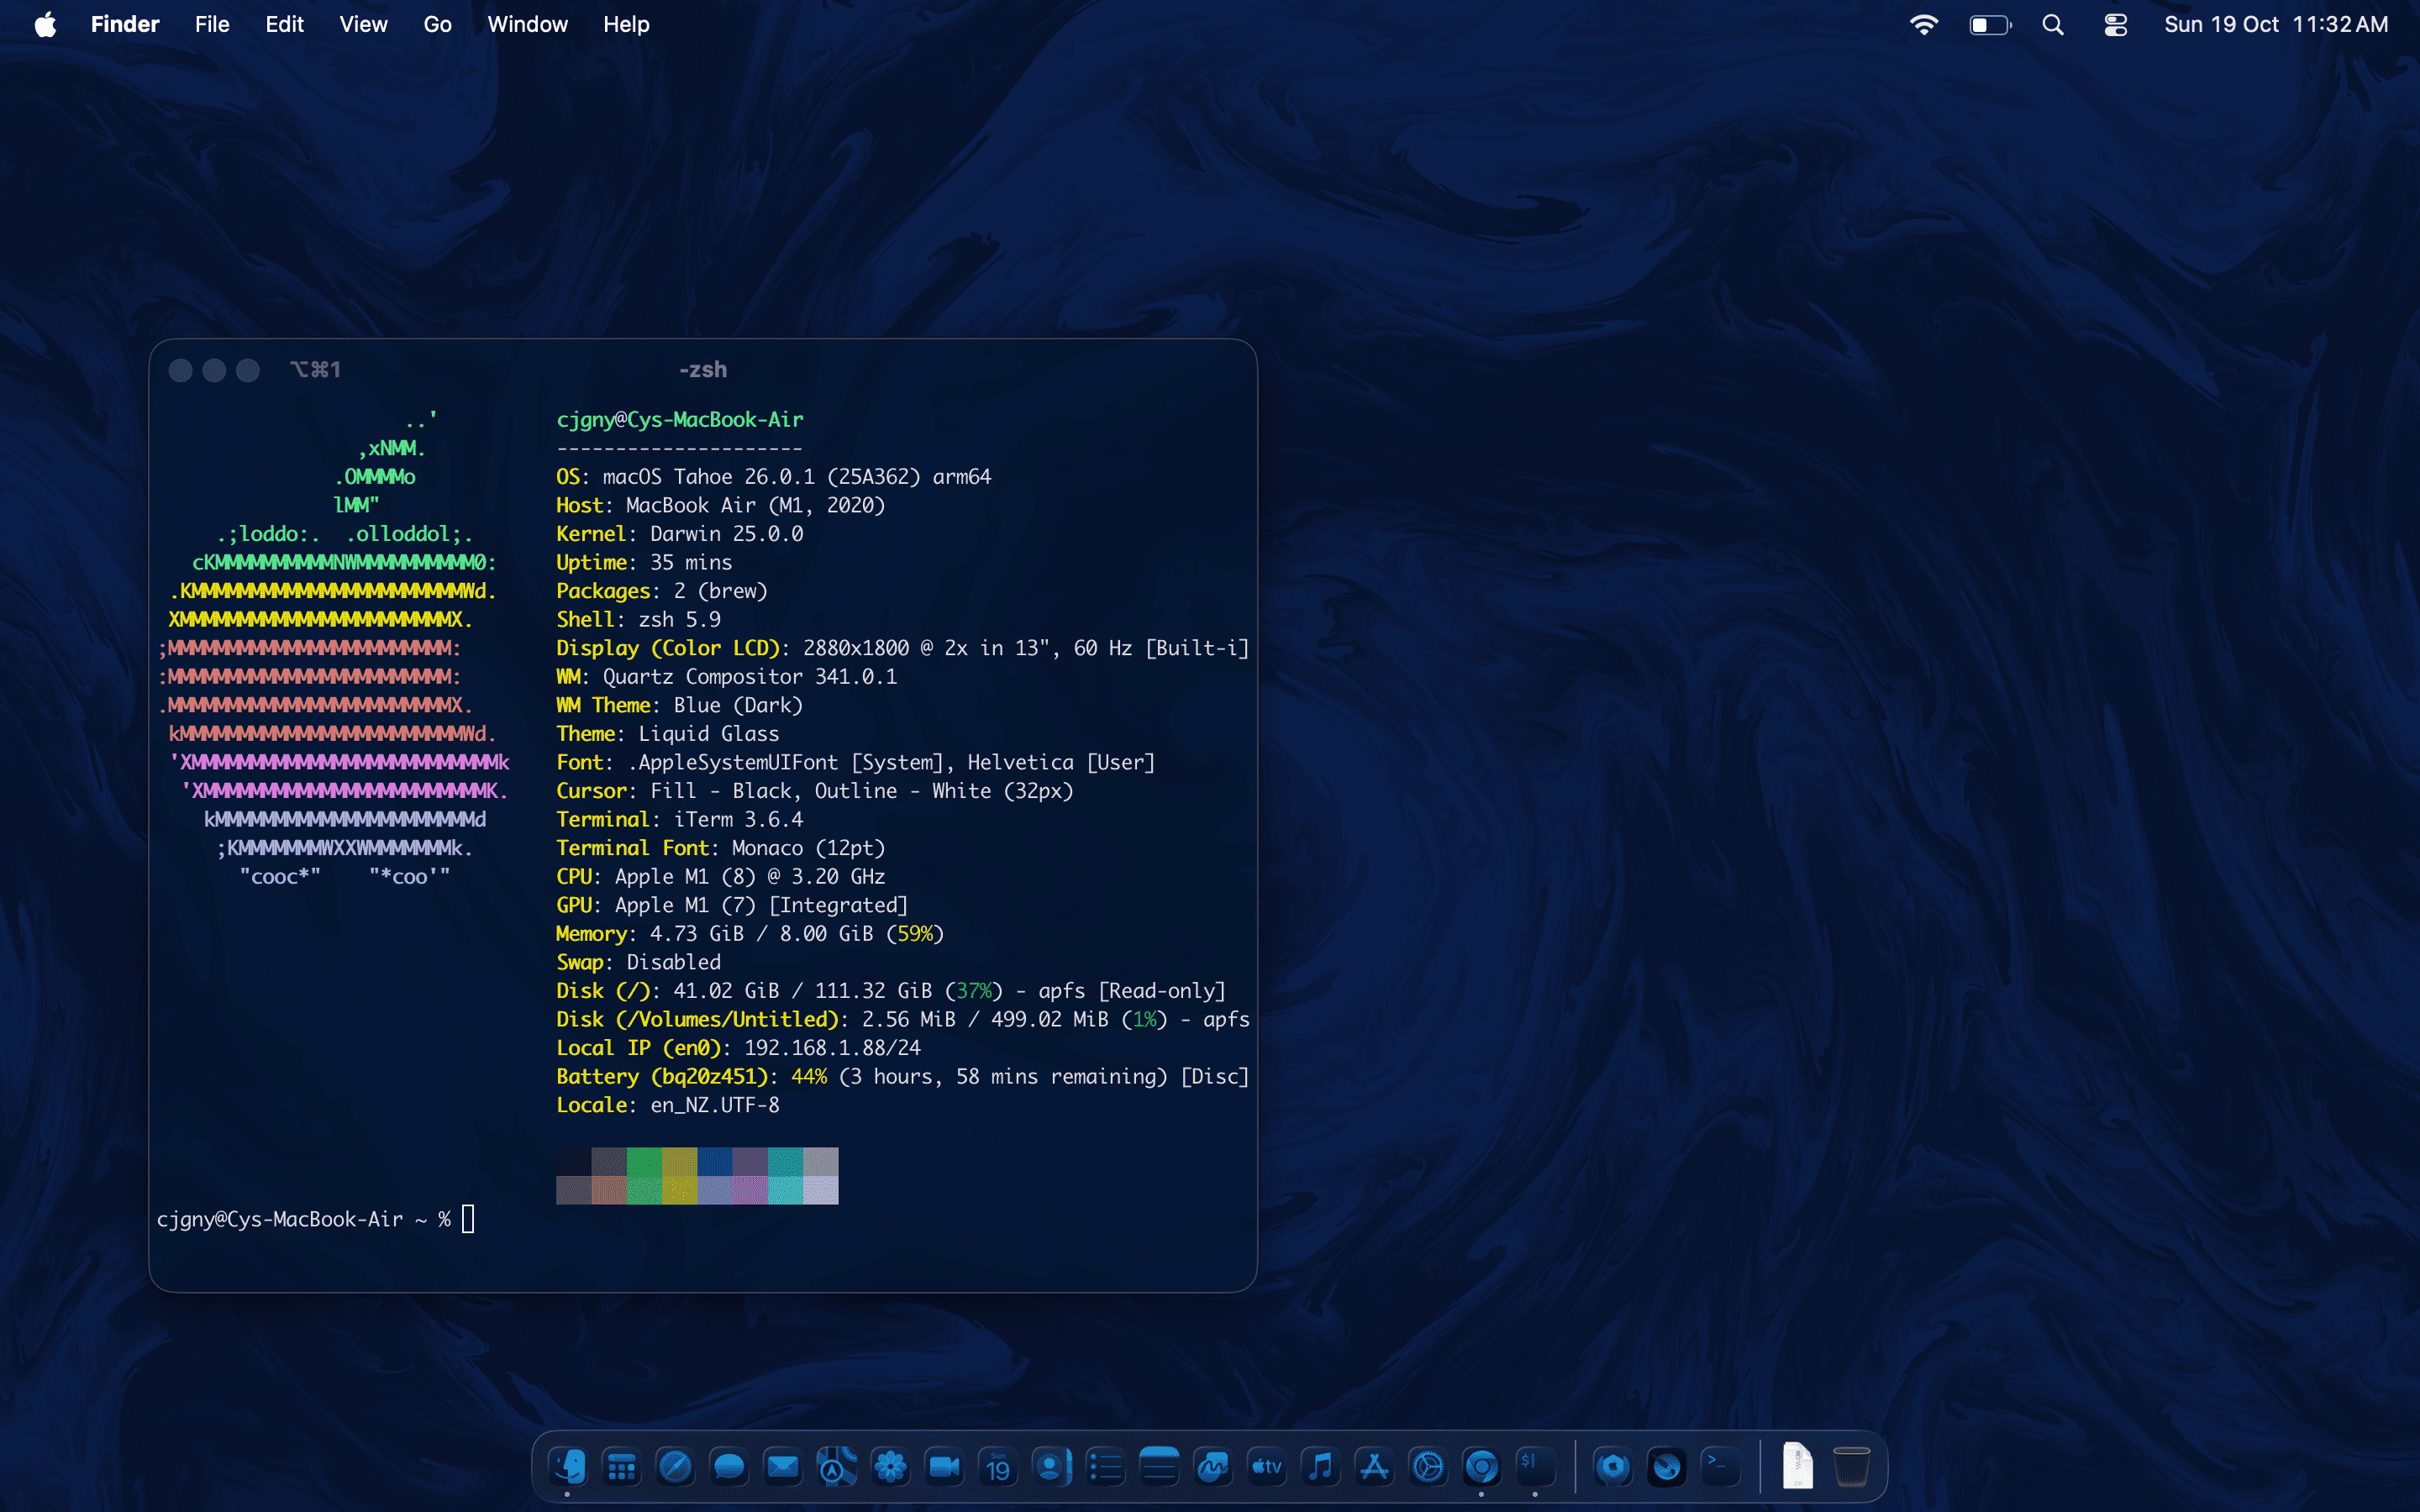
Task: Open the Music app icon
Action: point(1321,1466)
